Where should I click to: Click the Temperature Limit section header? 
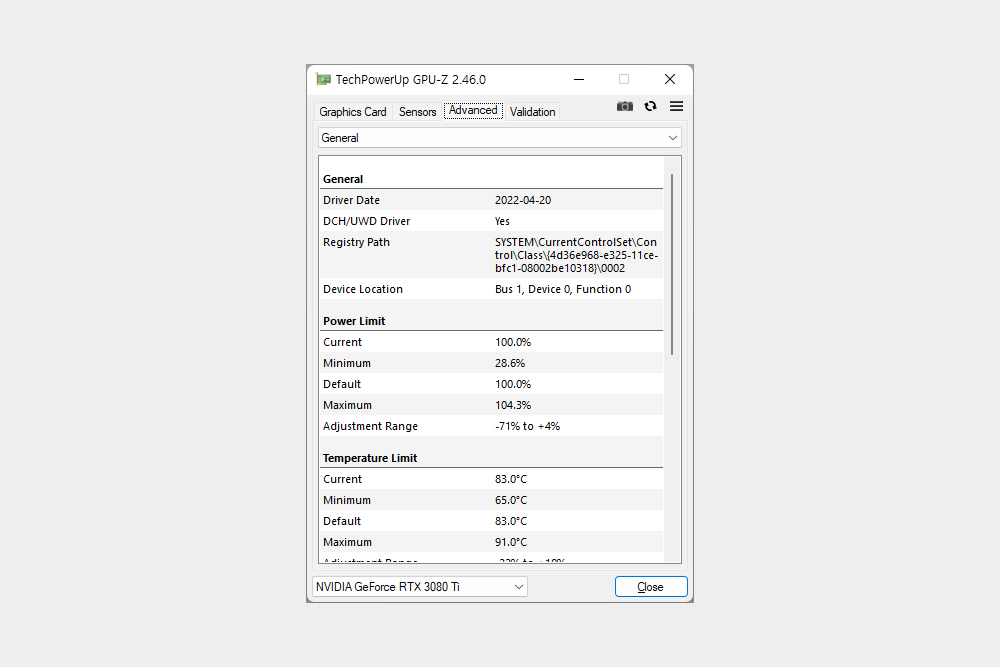[370, 458]
